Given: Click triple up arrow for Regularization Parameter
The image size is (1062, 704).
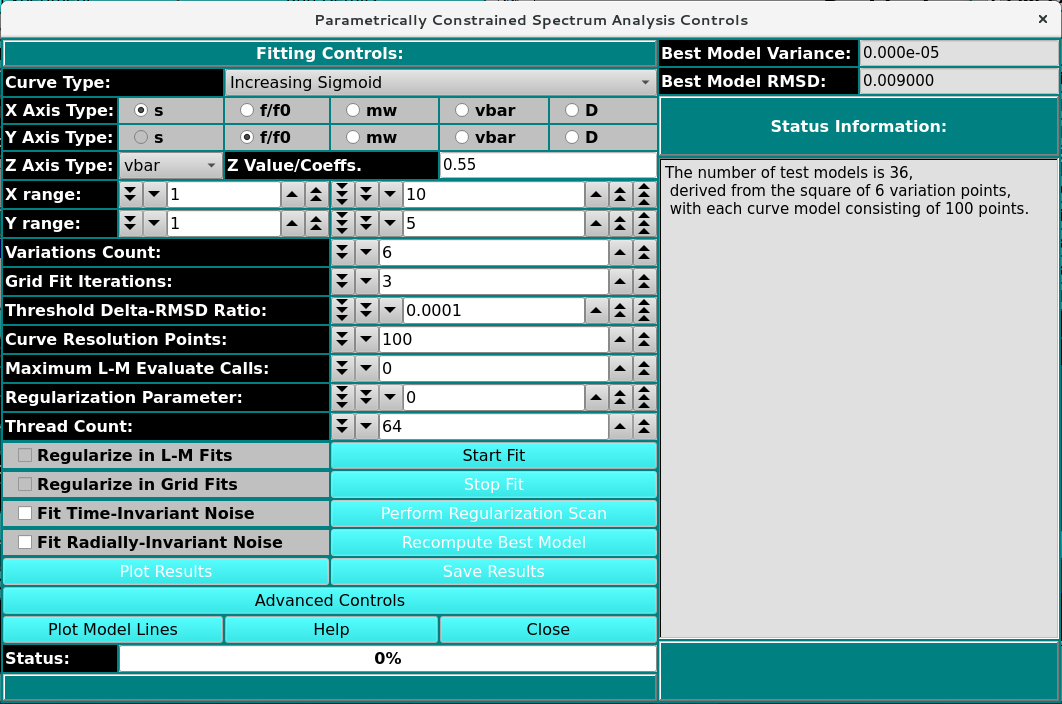Looking at the screenshot, I should point(645,398).
